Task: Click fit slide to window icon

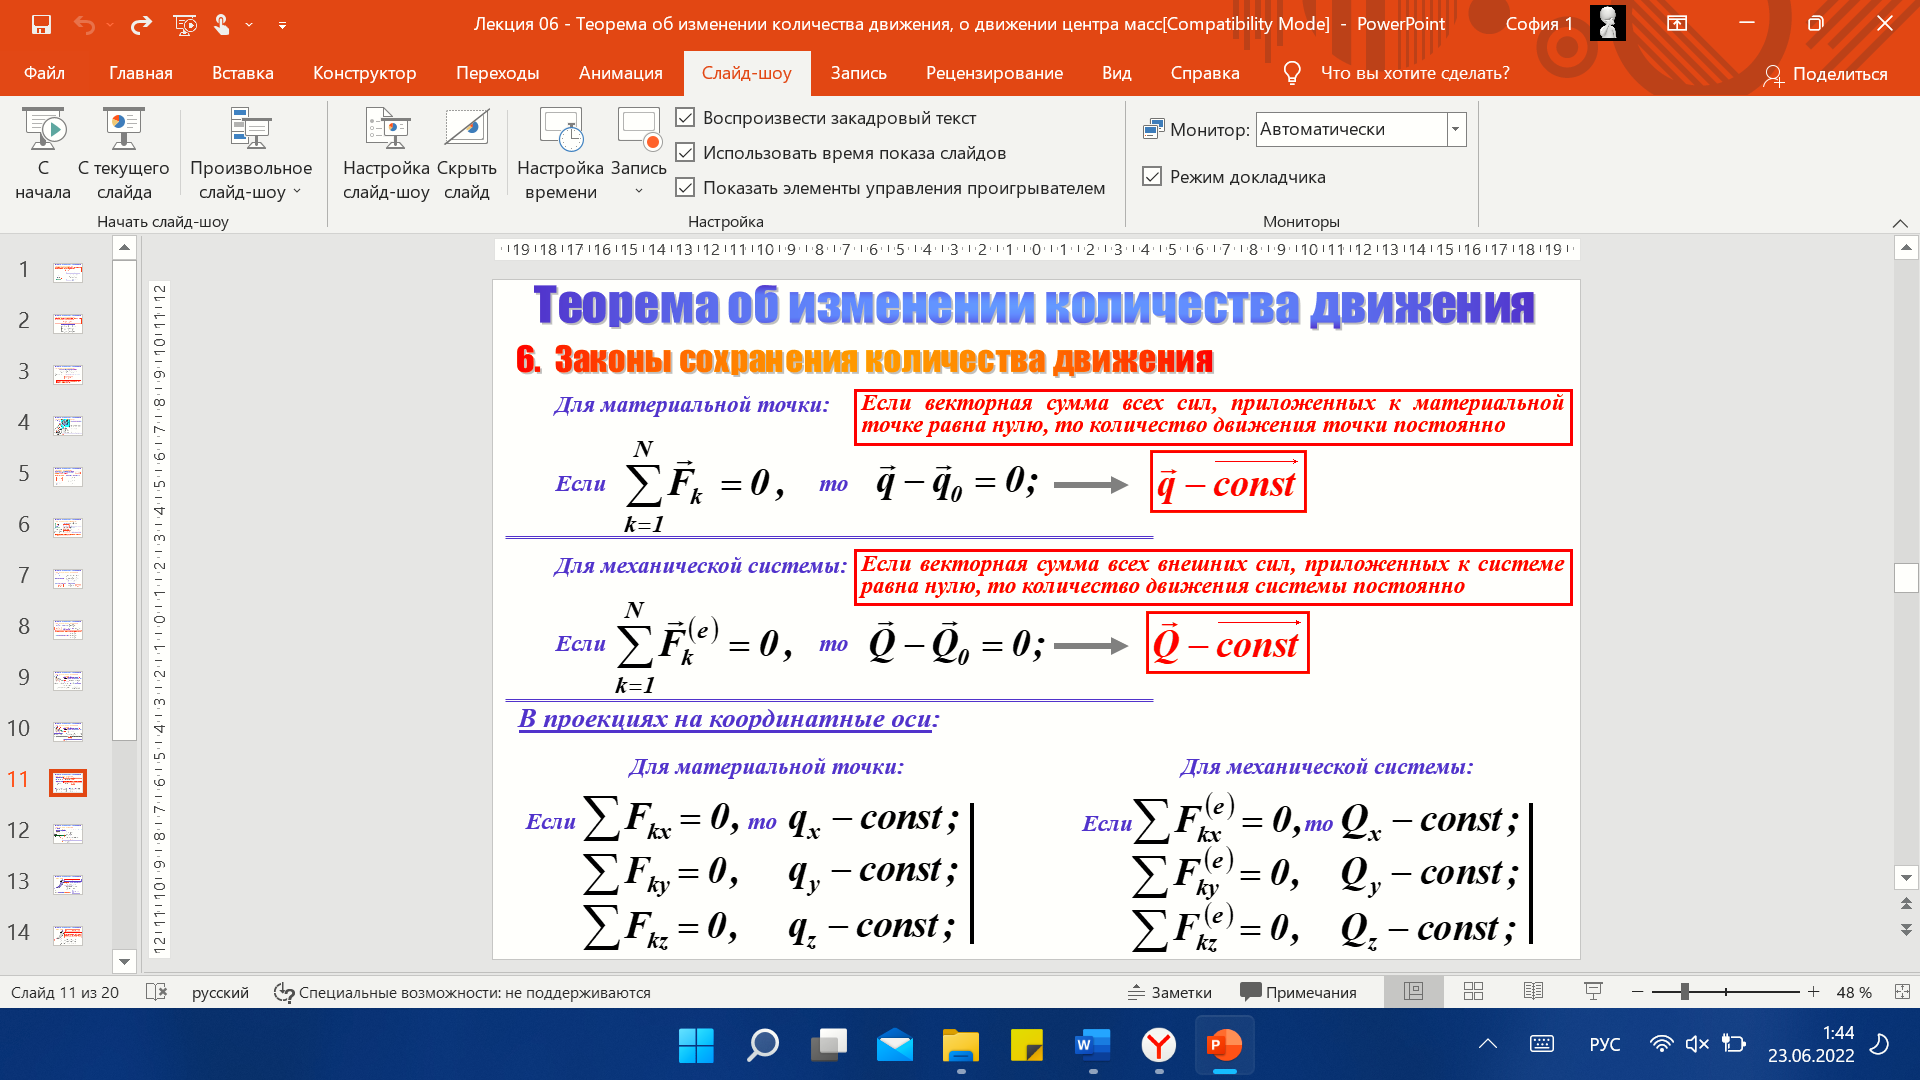Action: pos(1901,992)
